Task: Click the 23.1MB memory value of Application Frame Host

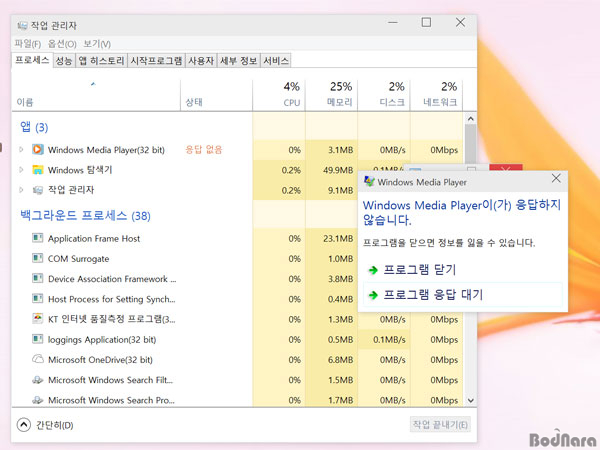Action: click(x=338, y=239)
